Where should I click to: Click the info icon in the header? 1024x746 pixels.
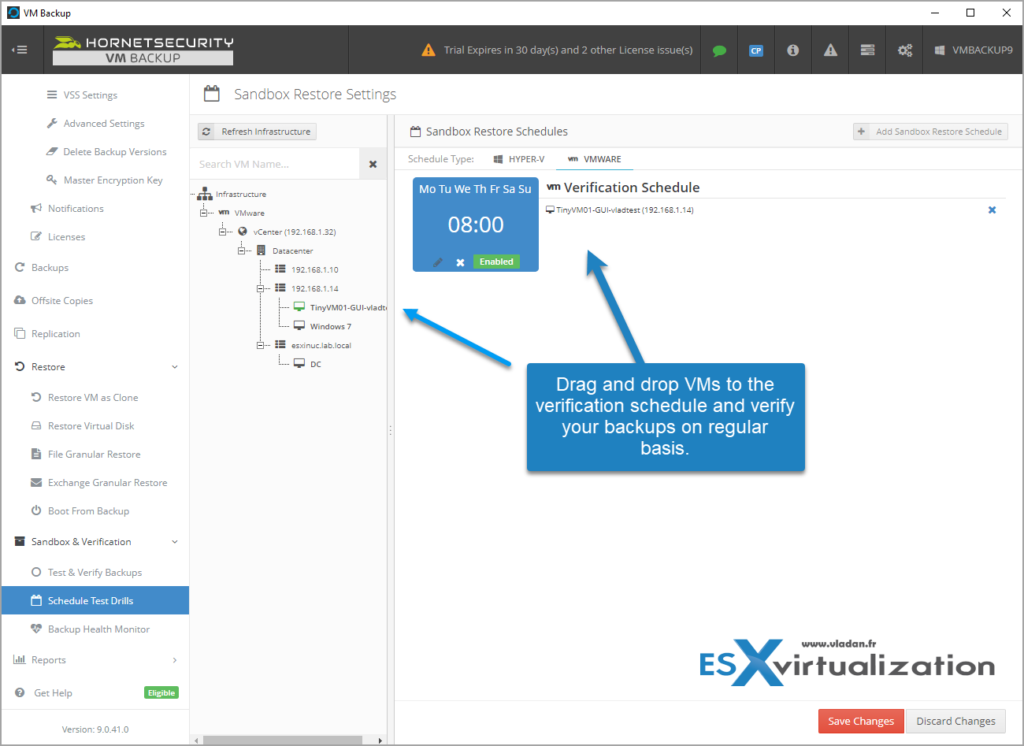tap(793, 49)
